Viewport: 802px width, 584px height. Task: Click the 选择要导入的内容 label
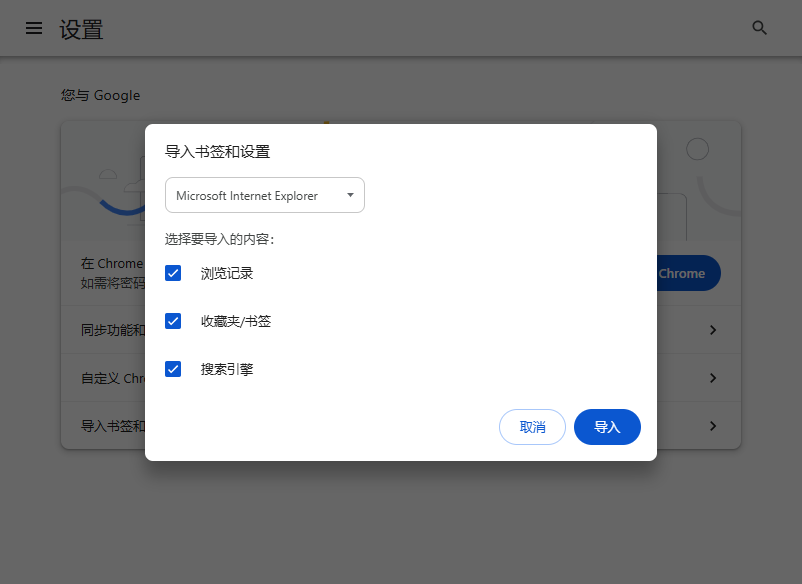(219, 239)
